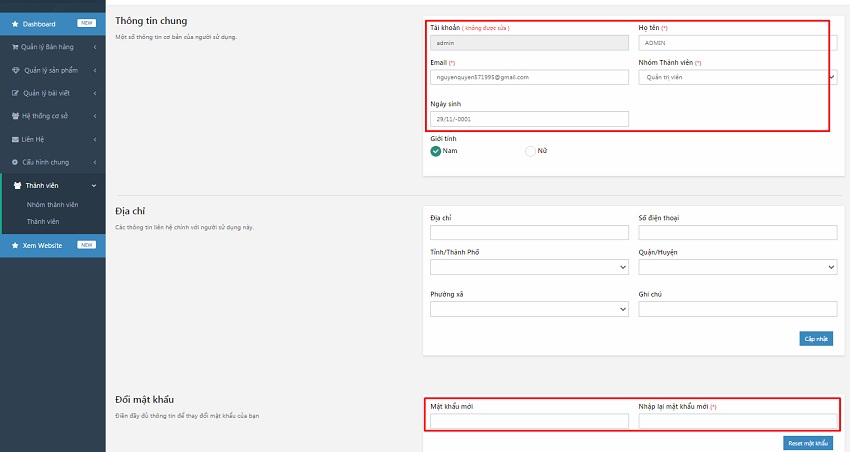Open the Tỉnh/Thành Phố dropdown
The width and height of the screenshot is (850, 452).
pyautogui.click(x=529, y=267)
